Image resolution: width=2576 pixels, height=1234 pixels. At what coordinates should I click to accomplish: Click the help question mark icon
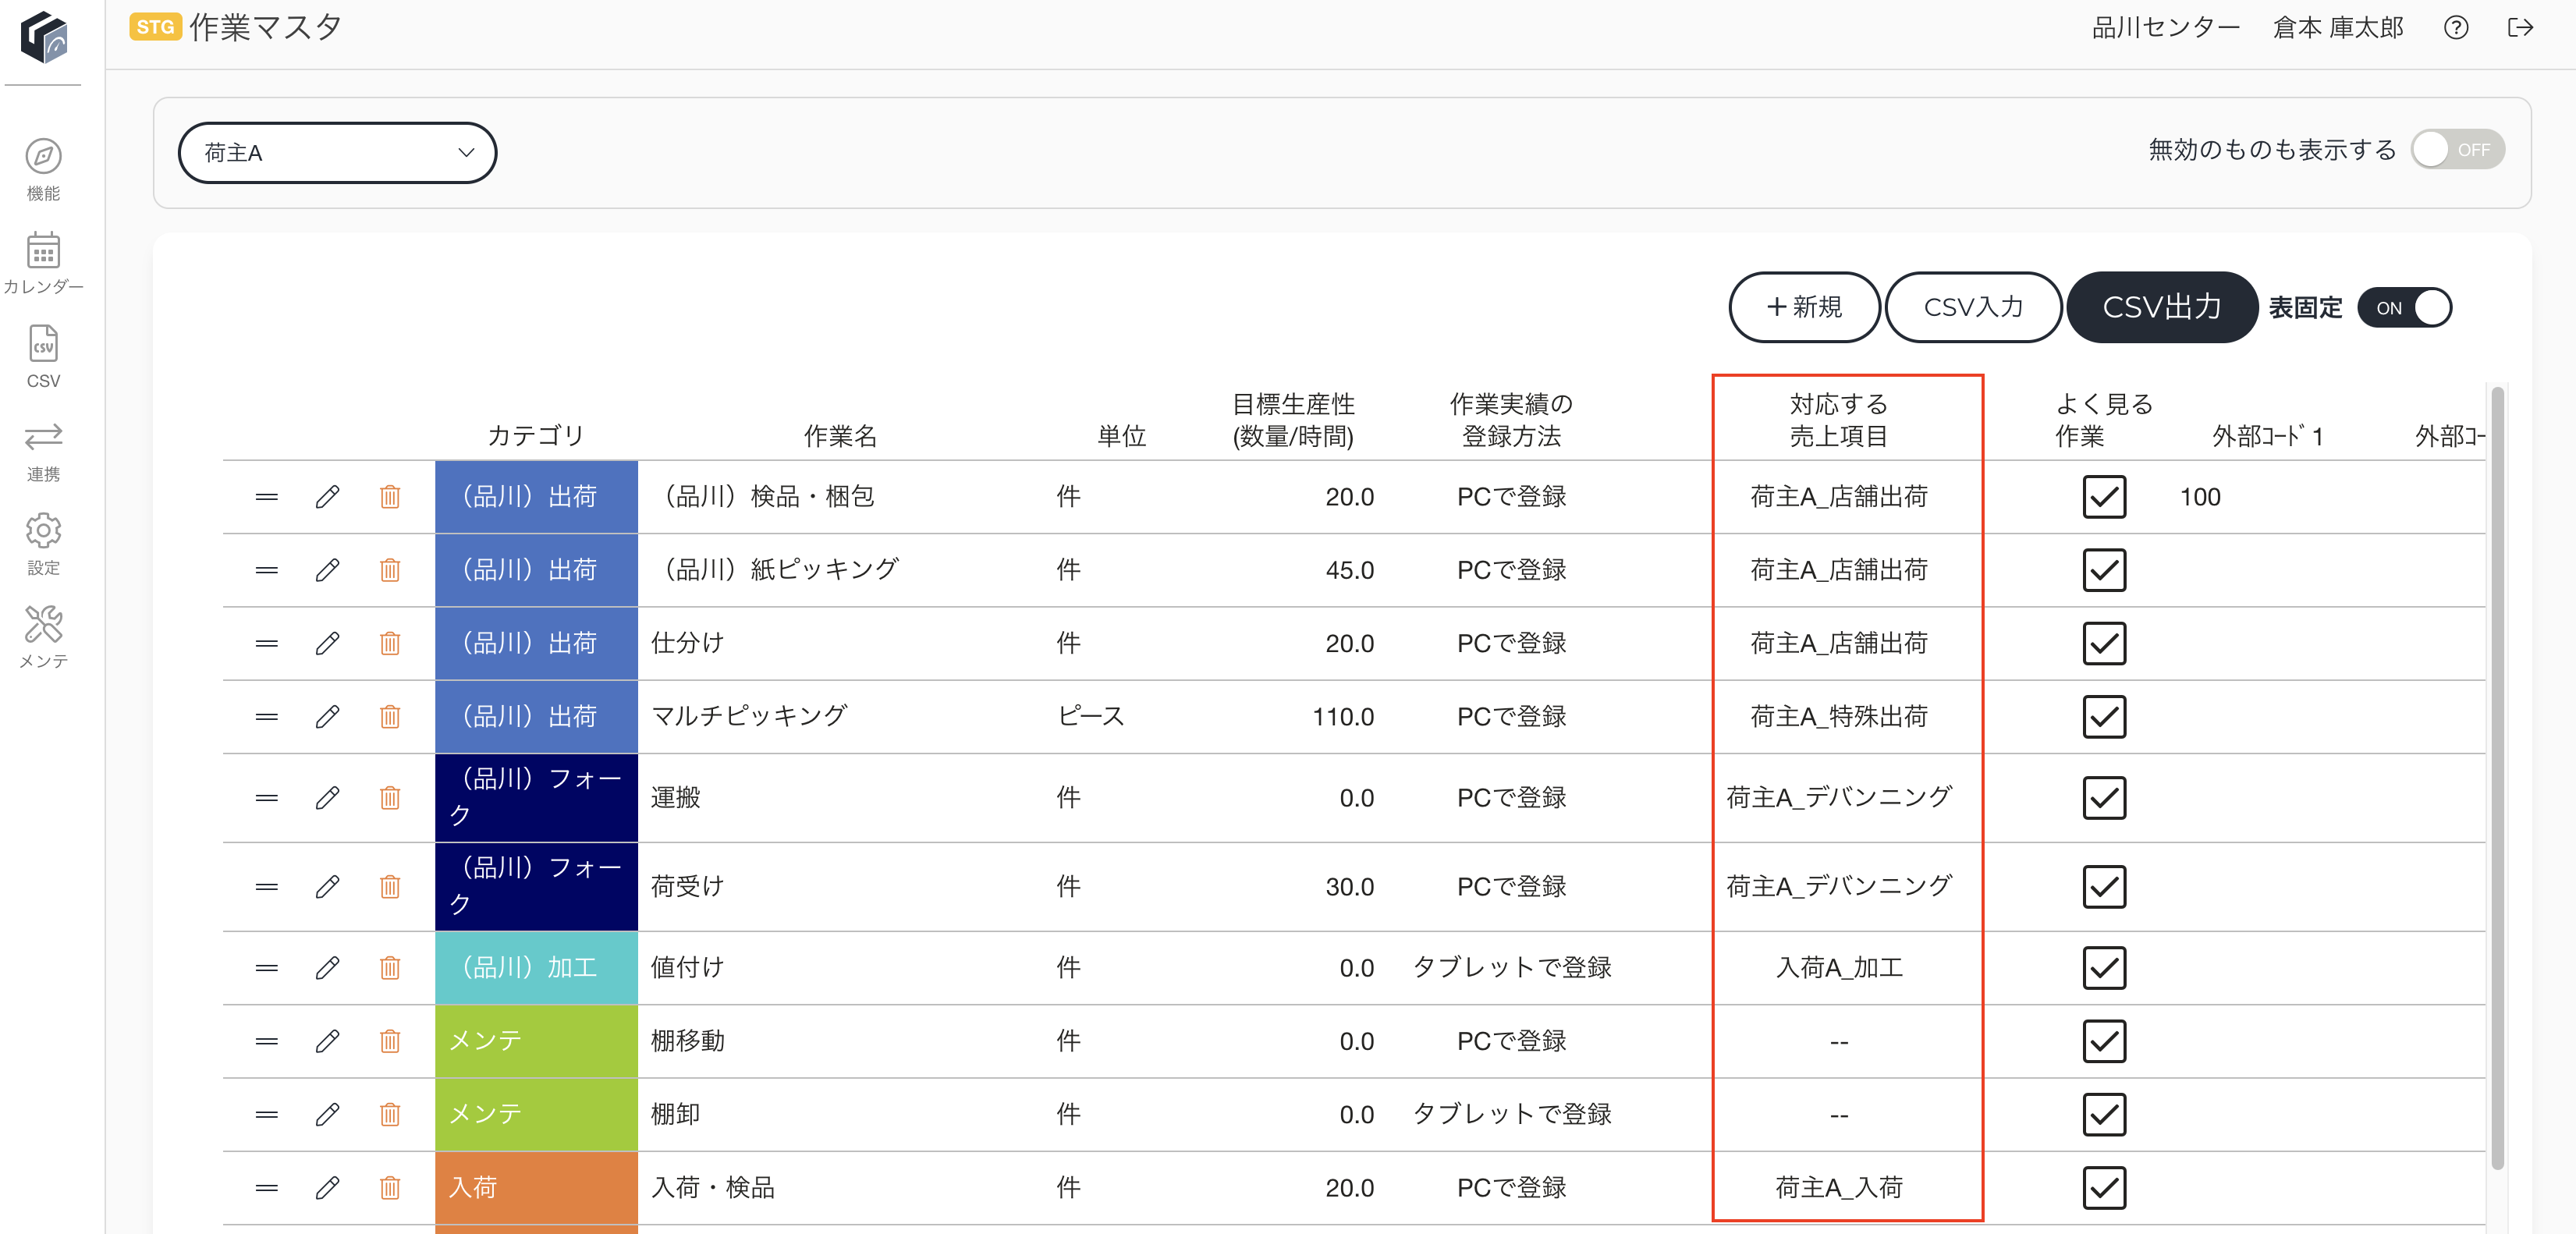(x=2455, y=28)
